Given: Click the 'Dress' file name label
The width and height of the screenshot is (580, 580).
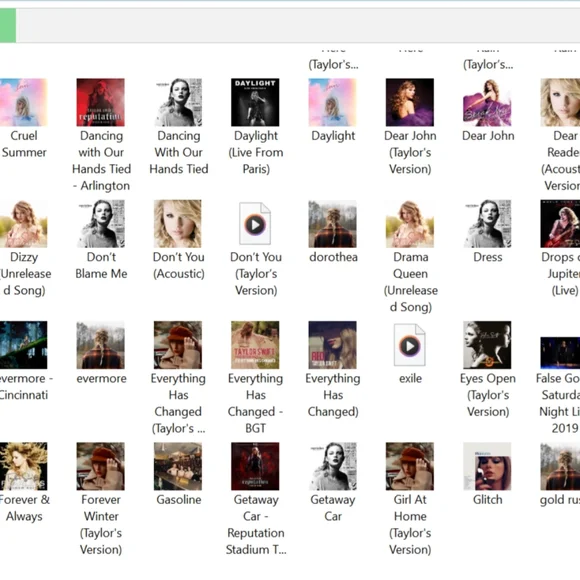Looking at the screenshot, I should click(x=488, y=257).
